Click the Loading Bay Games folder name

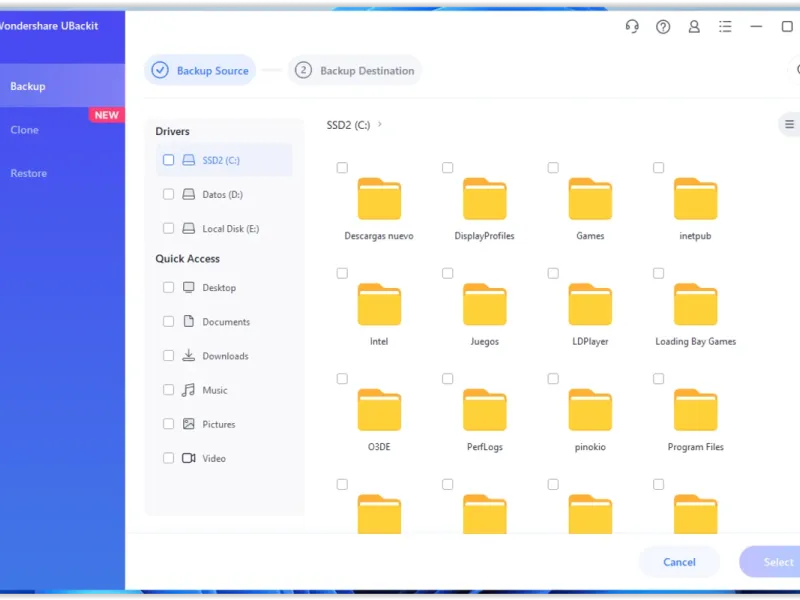(x=695, y=341)
